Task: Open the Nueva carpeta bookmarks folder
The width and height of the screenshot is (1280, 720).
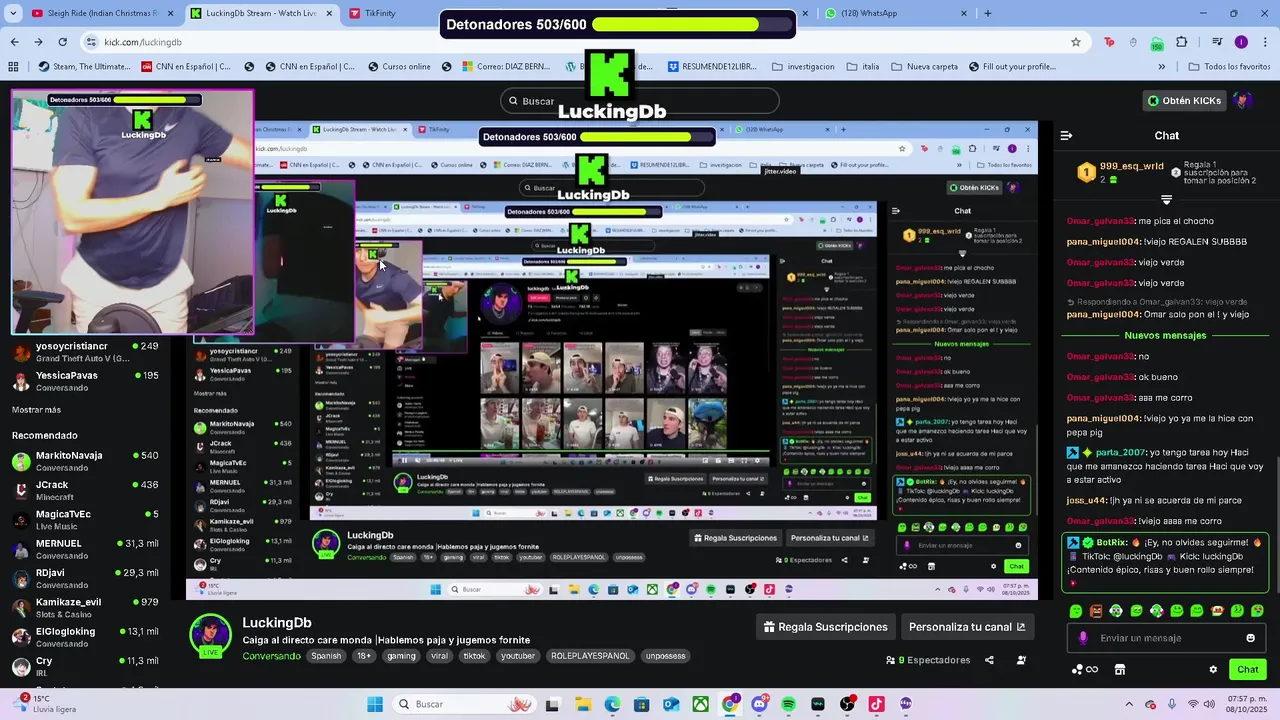Action: click(x=924, y=67)
